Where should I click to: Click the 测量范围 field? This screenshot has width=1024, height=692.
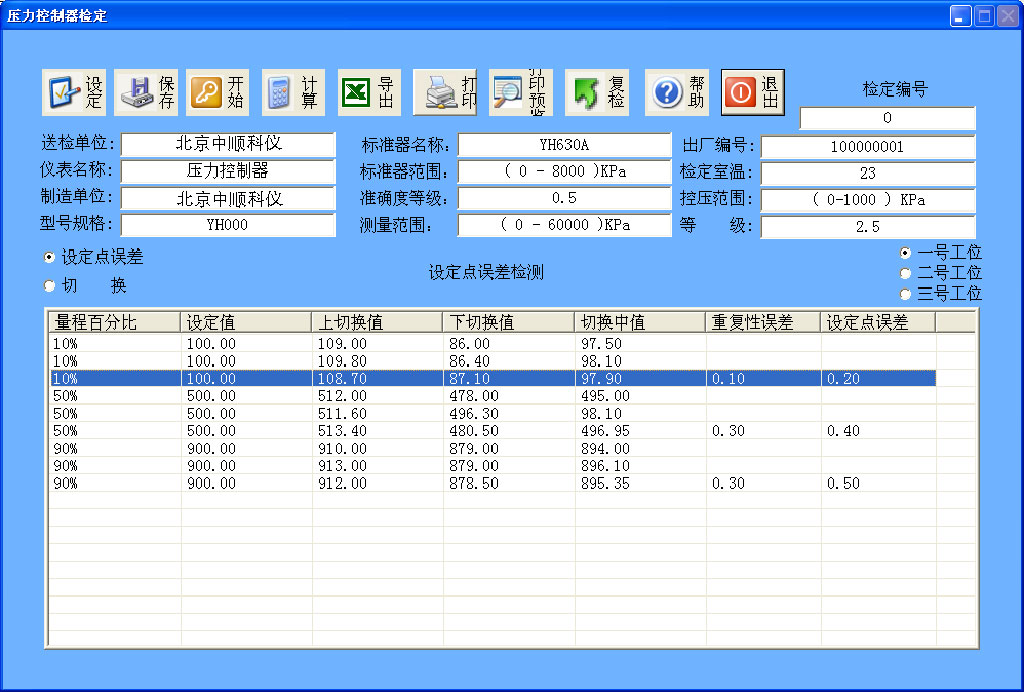tap(564, 225)
